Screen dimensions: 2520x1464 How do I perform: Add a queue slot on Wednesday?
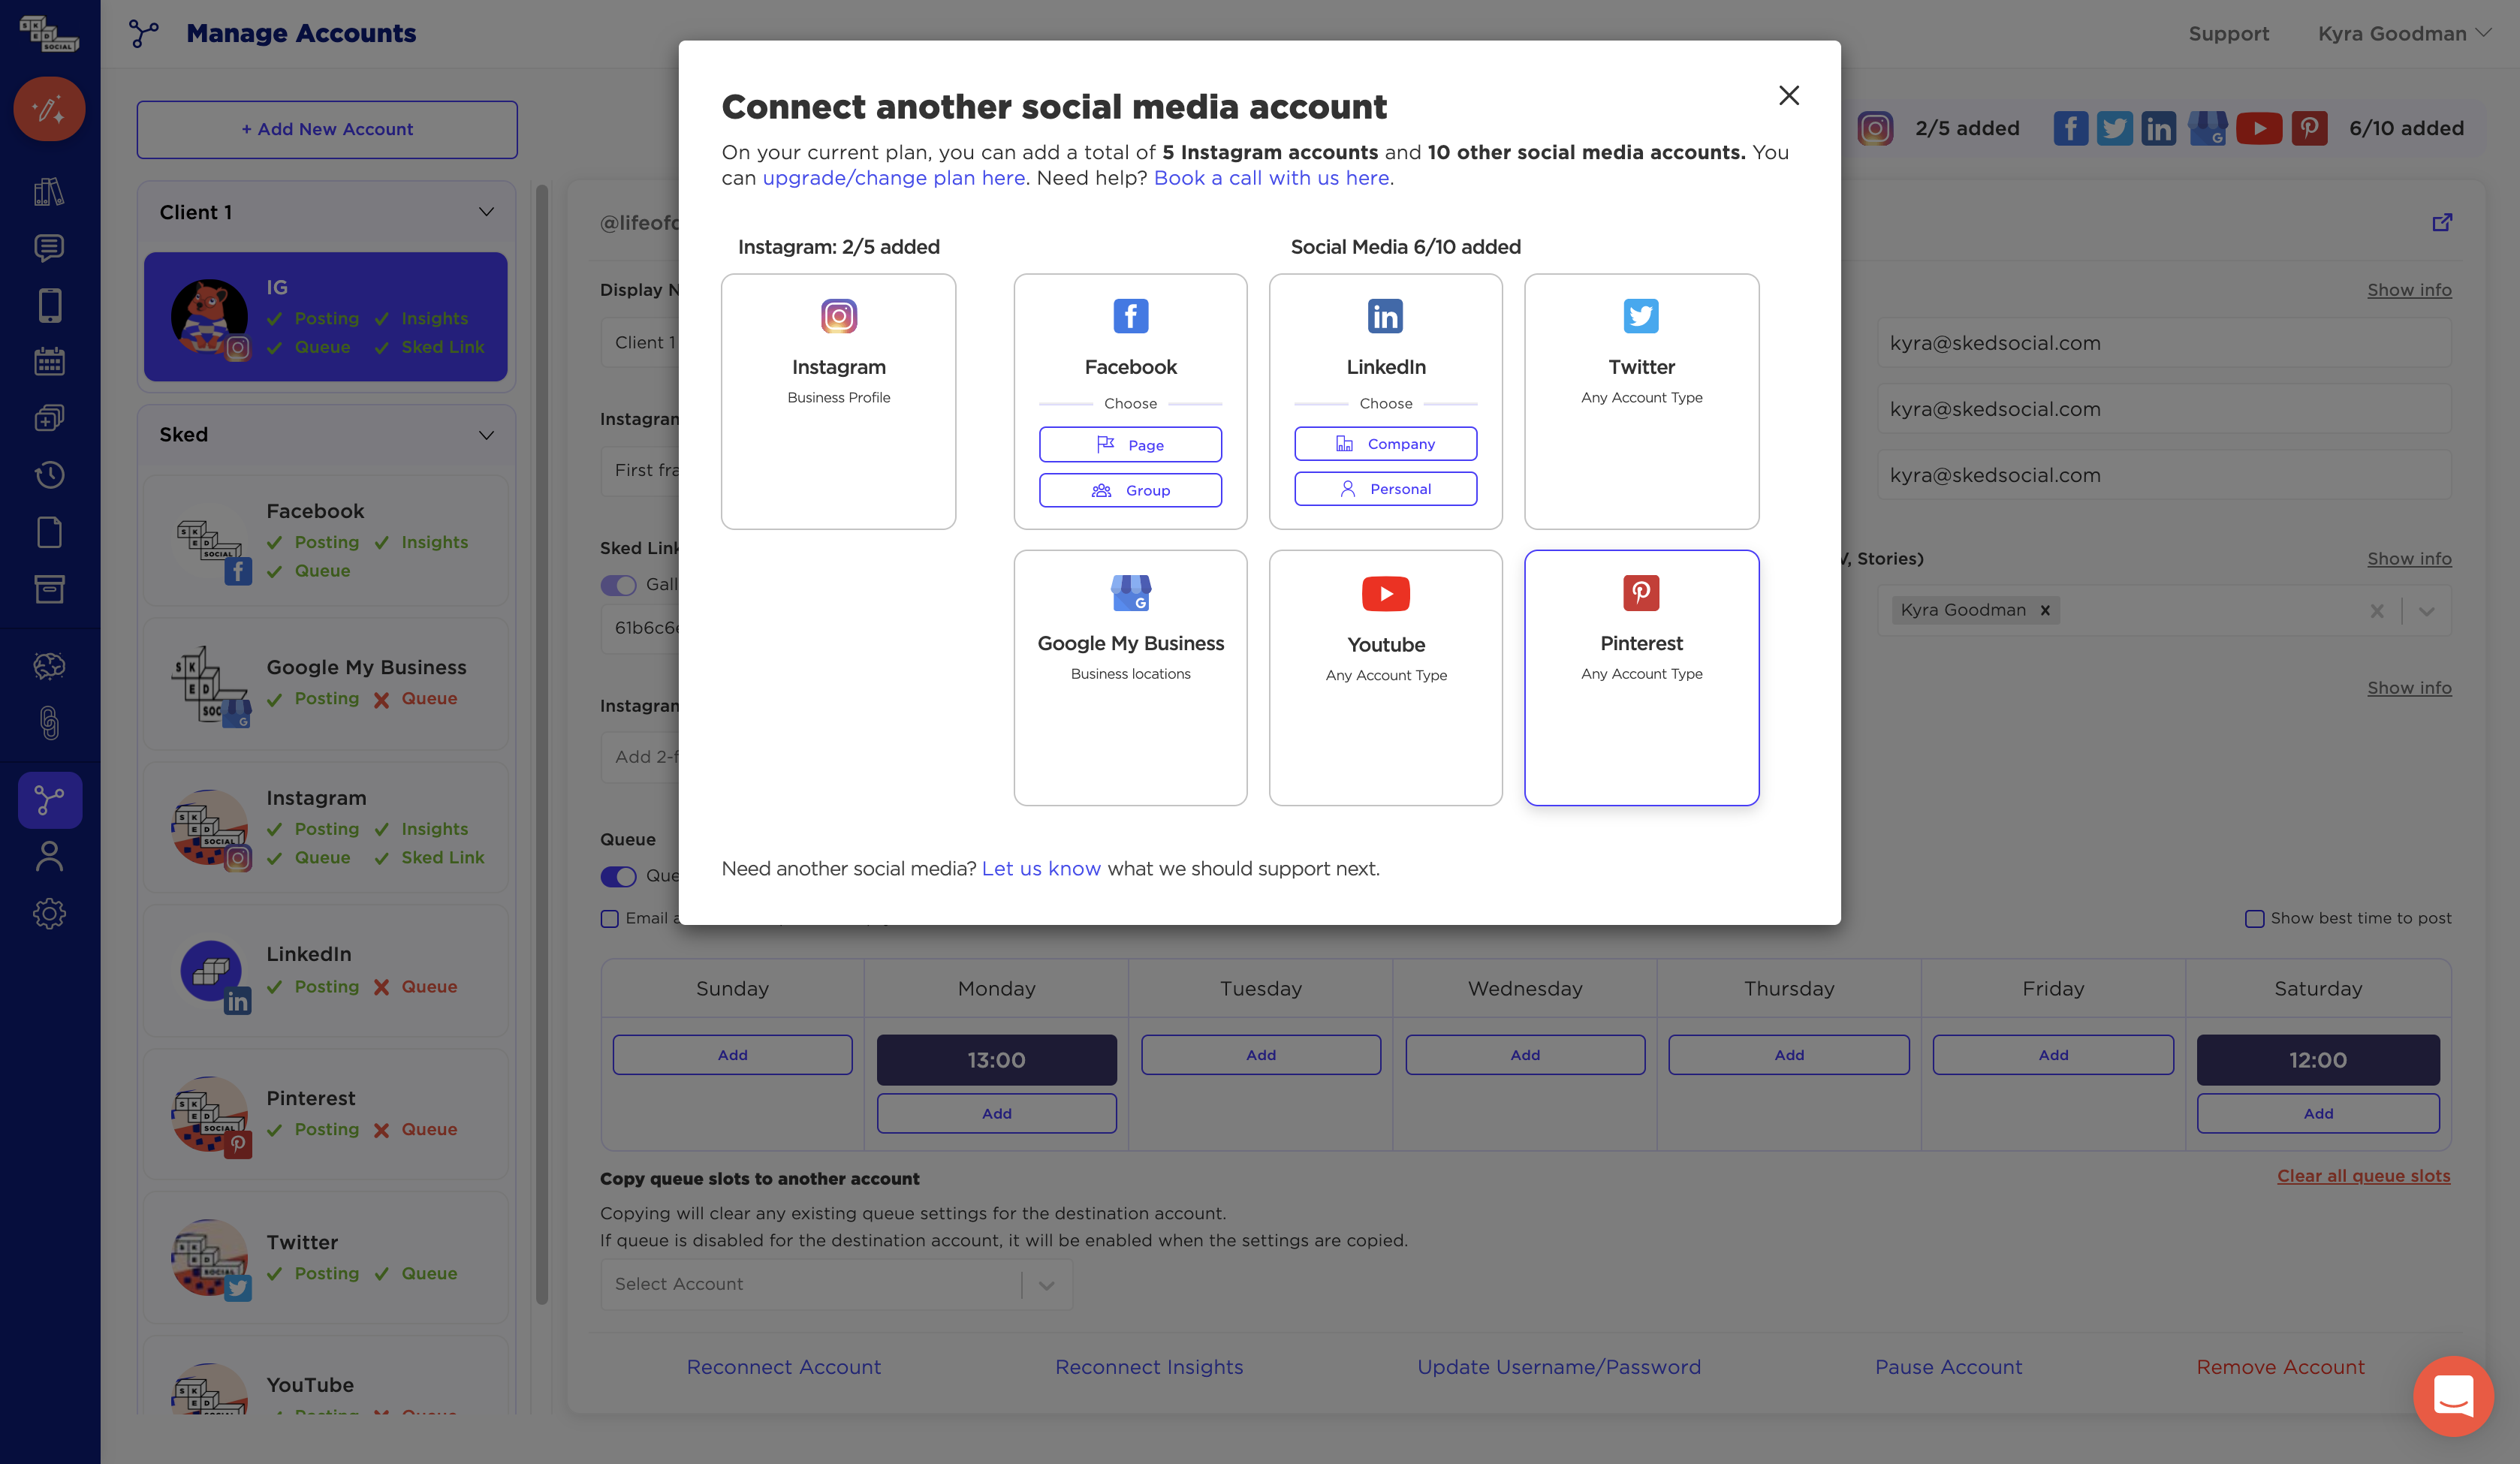[x=1524, y=1055]
